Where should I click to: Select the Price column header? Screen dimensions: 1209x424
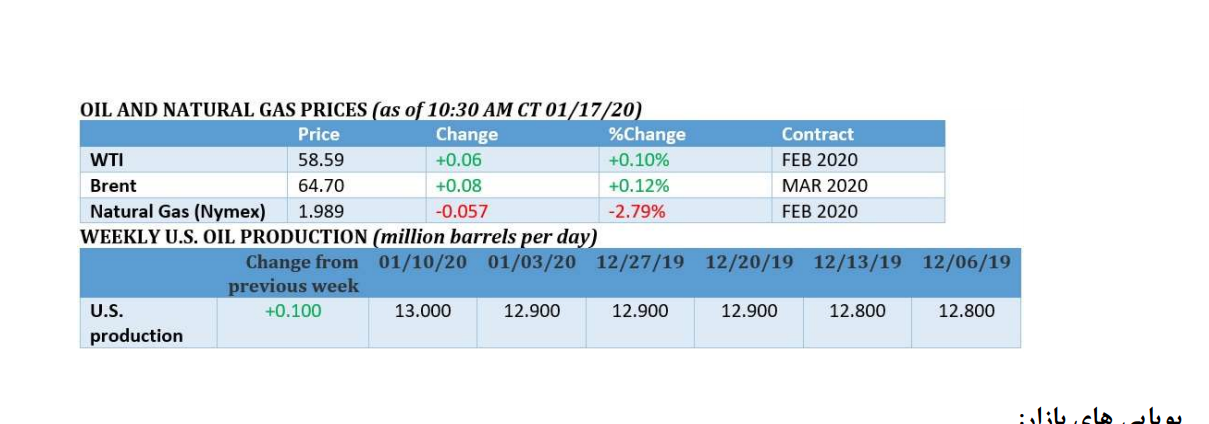(318, 134)
